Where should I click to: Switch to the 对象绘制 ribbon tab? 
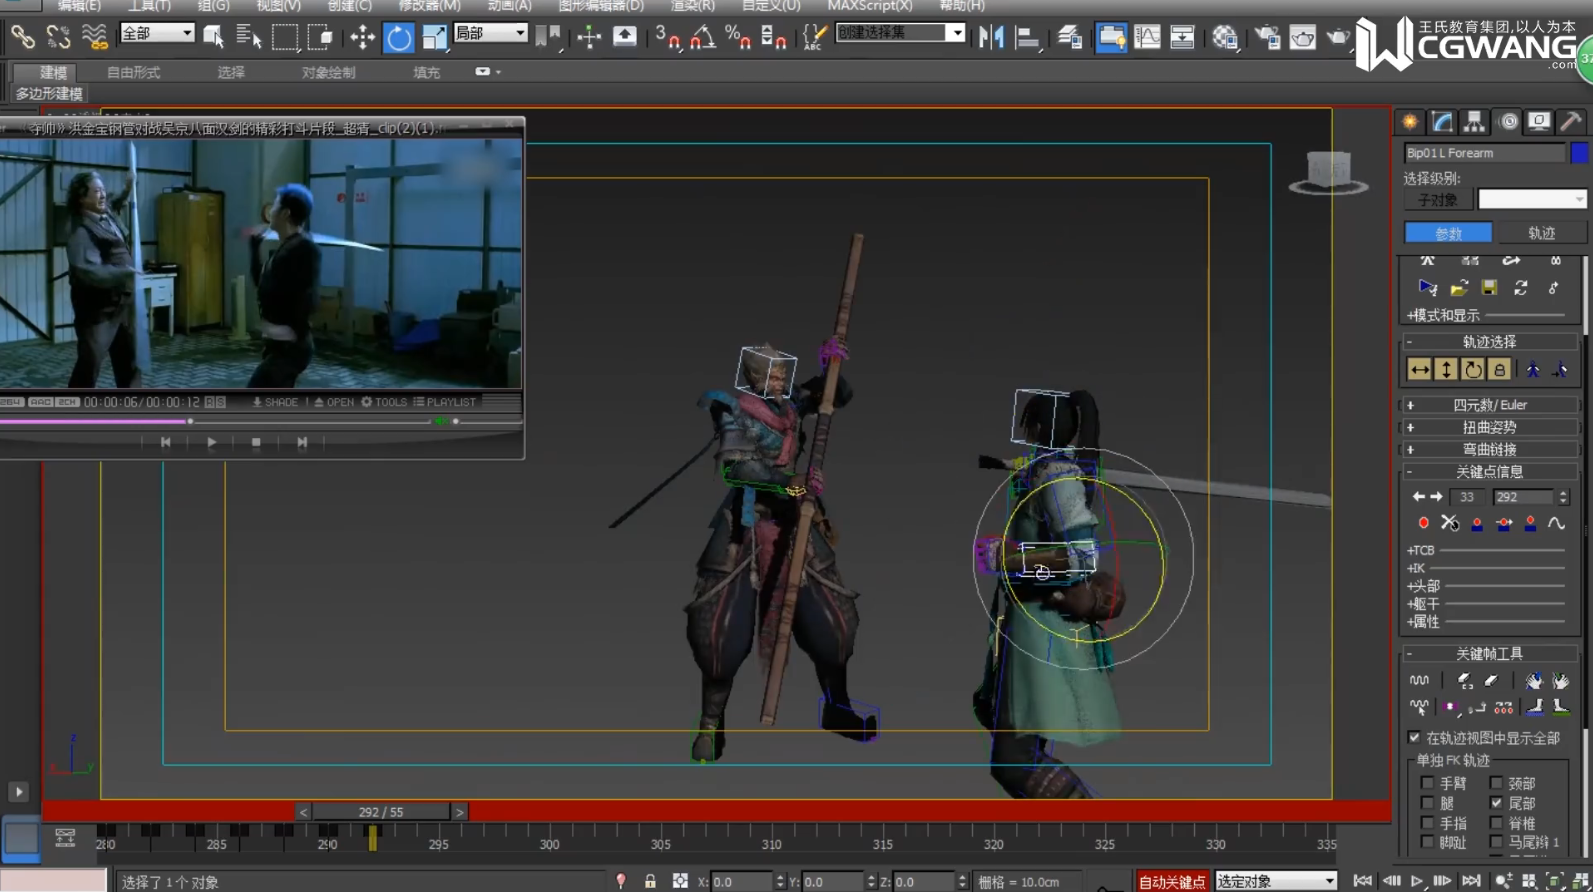tap(328, 72)
